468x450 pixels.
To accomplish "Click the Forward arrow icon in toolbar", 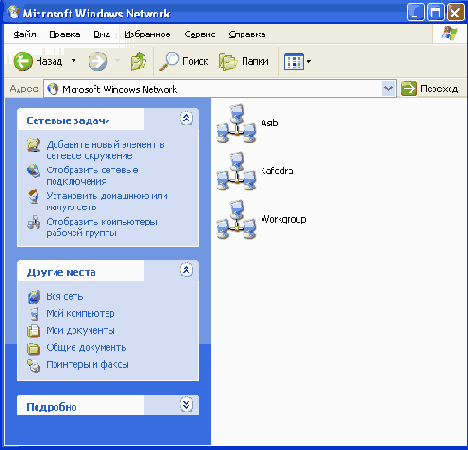I will [98, 61].
